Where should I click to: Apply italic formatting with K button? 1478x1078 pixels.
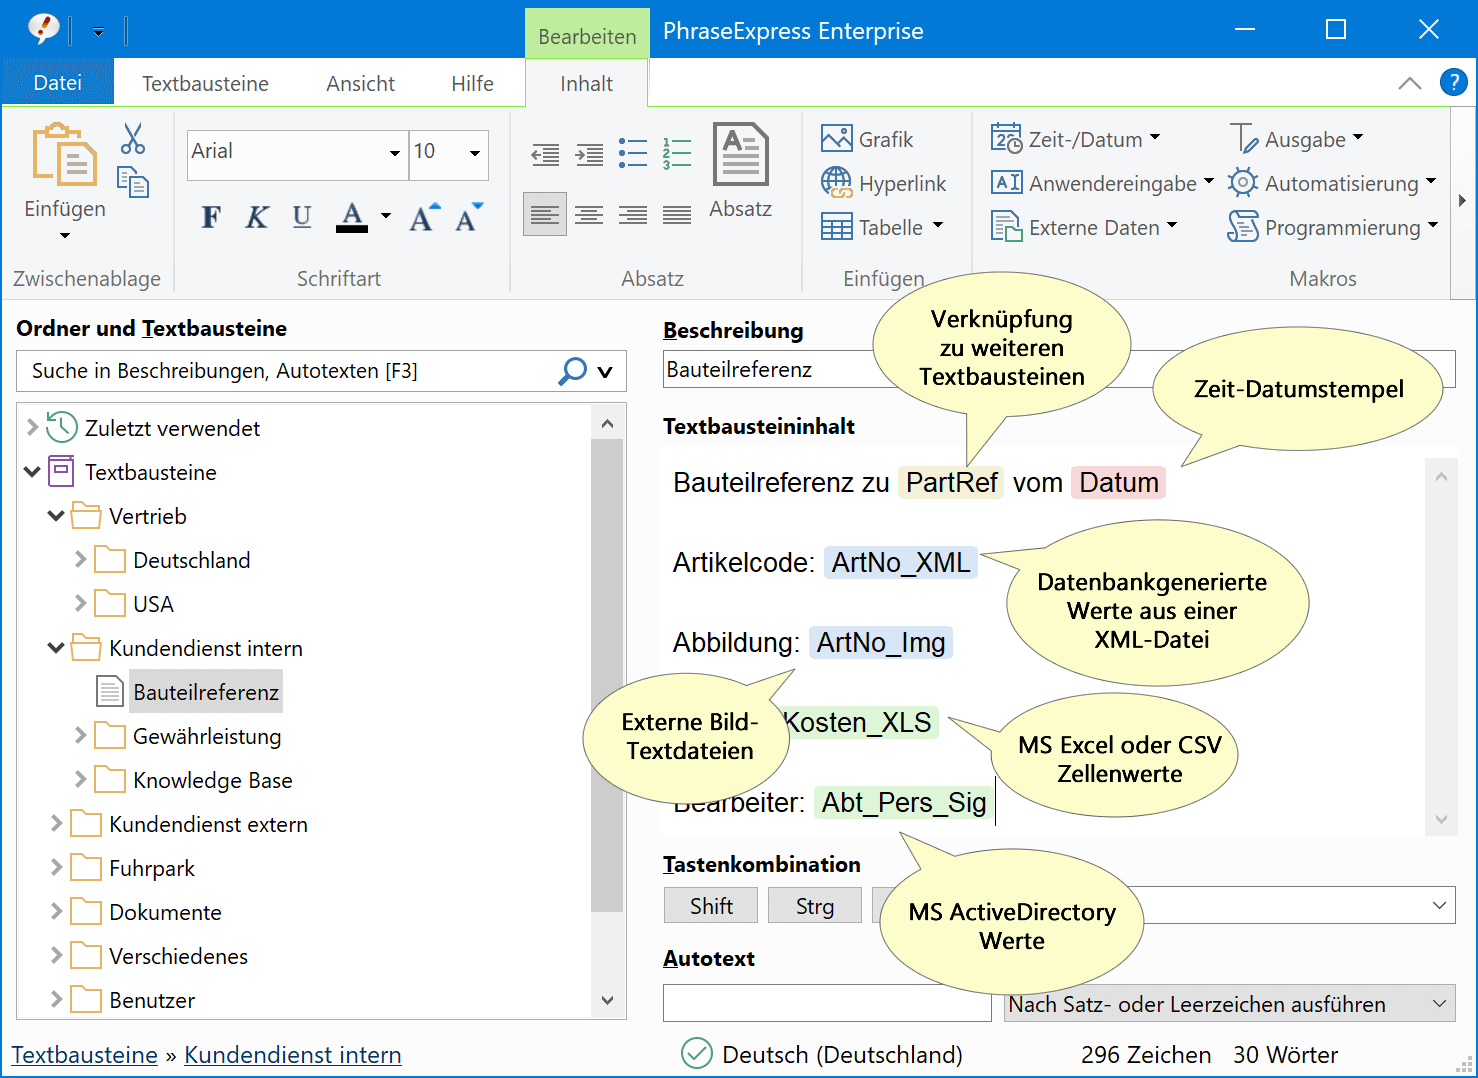[257, 217]
